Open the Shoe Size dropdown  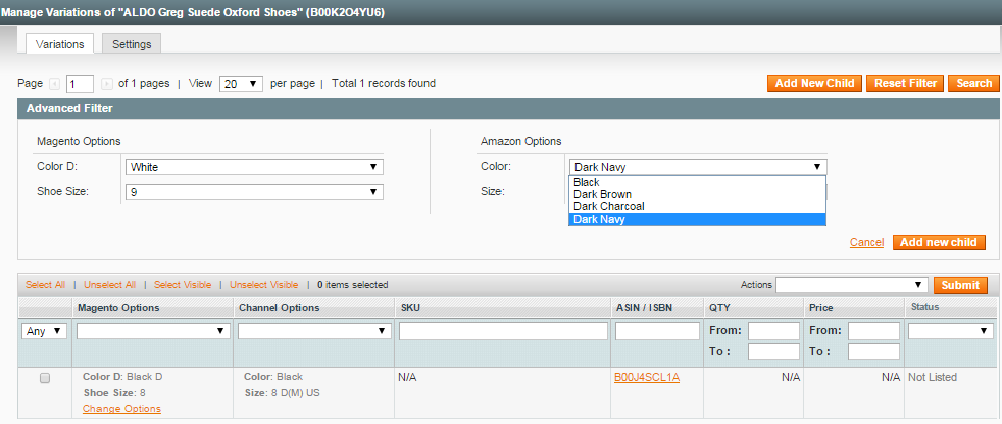(x=254, y=191)
